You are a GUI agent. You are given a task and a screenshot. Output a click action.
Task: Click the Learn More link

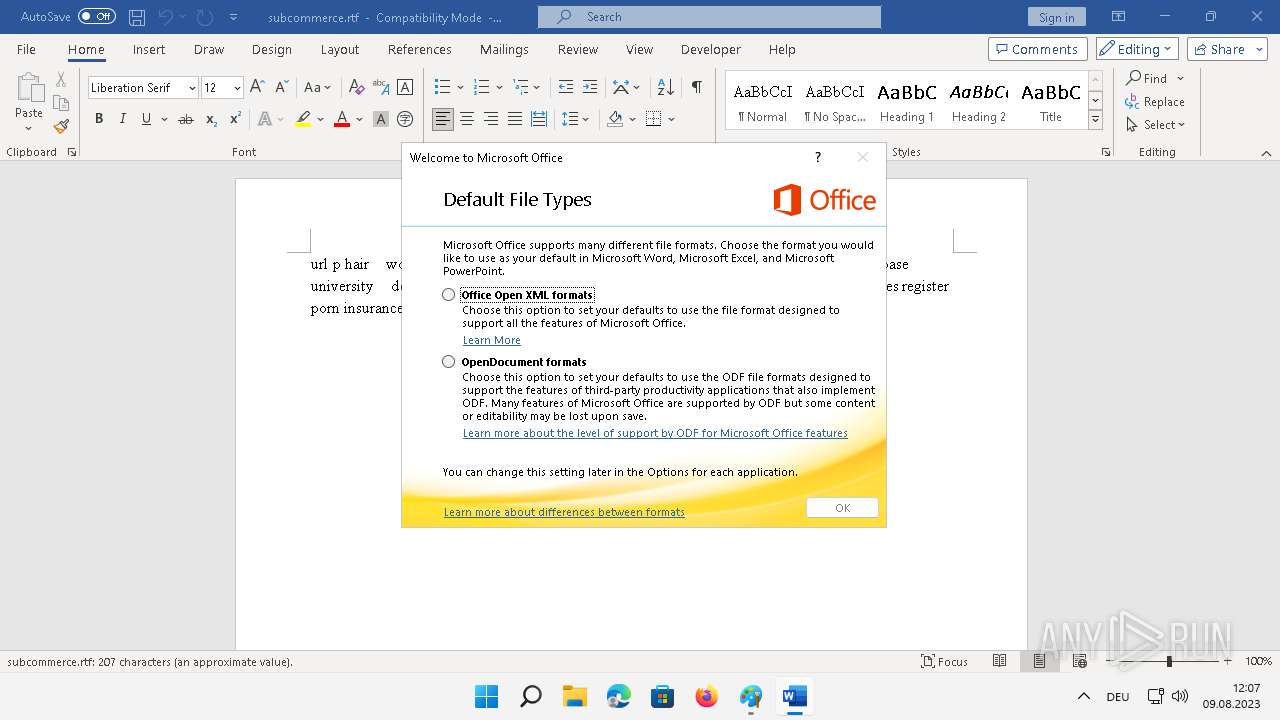[491, 340]
